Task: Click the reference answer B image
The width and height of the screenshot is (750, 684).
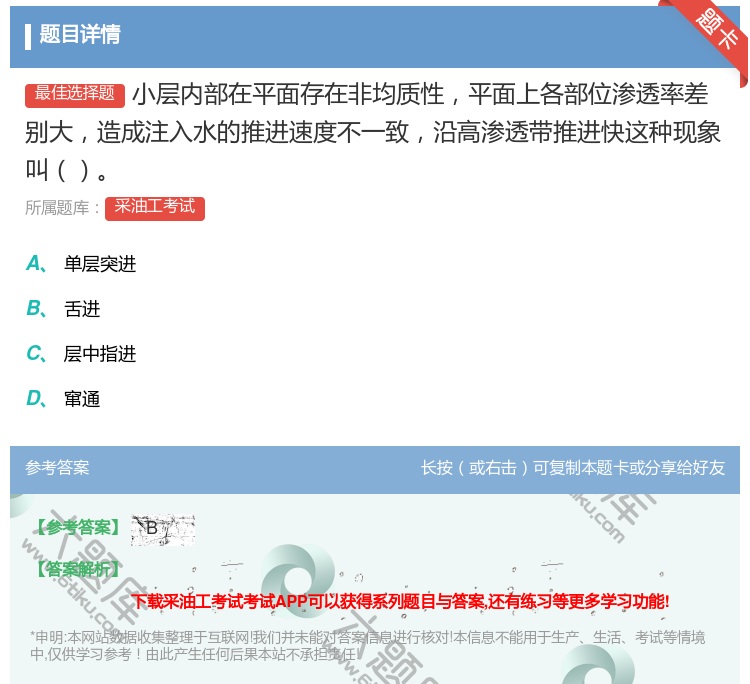Action: point(163,530)
